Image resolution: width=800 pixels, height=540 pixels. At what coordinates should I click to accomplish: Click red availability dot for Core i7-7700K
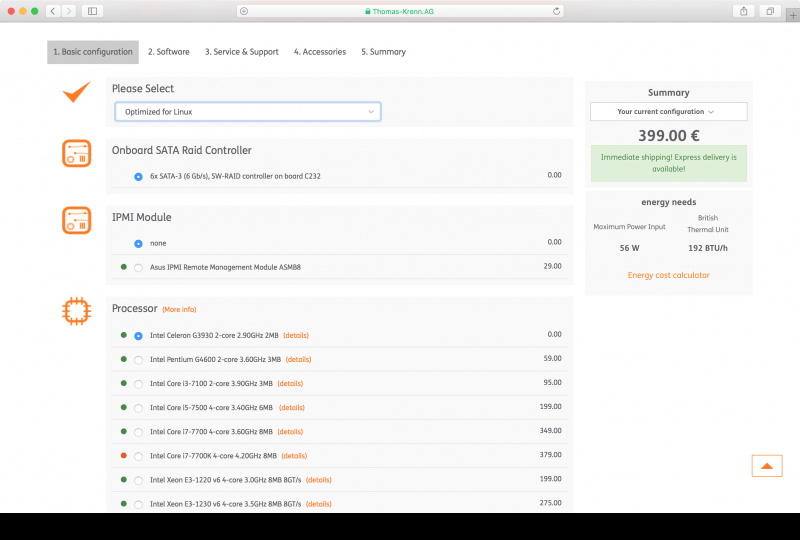coord(123,455)
